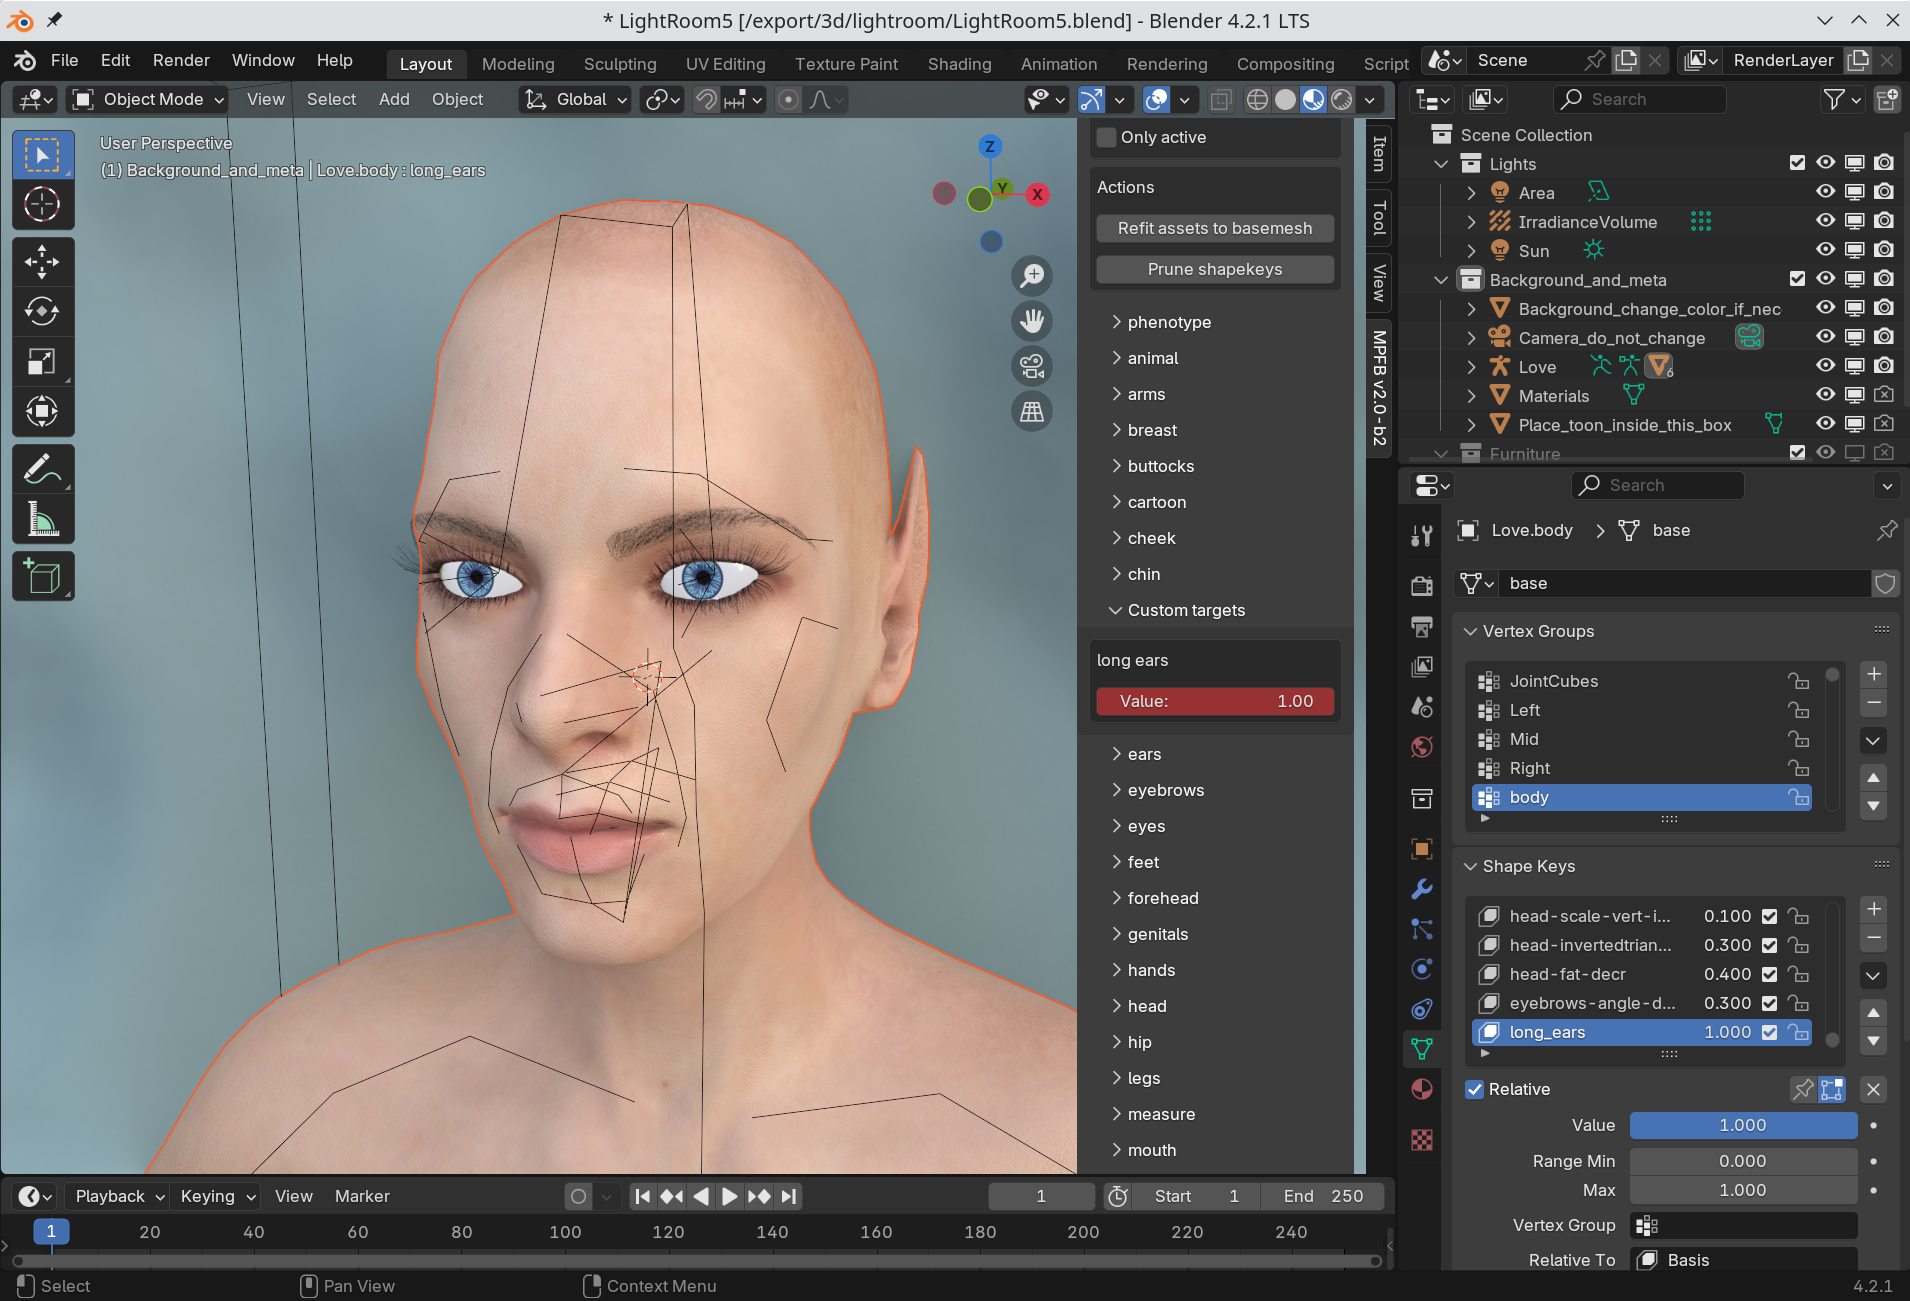The height and width of the screenshot is (1301, 1910).
Task: Open the Global transform orientation dropdown
Action: [576, 99]
